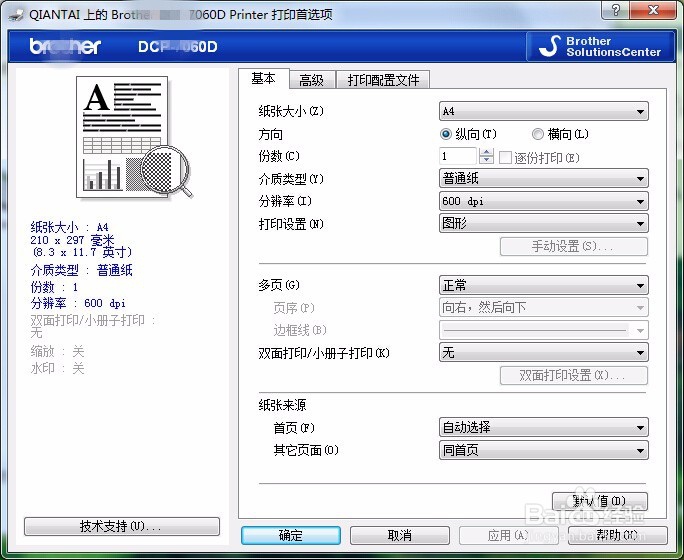
Task: Click the brother logo in the header
Action: (x=65, y=46)
